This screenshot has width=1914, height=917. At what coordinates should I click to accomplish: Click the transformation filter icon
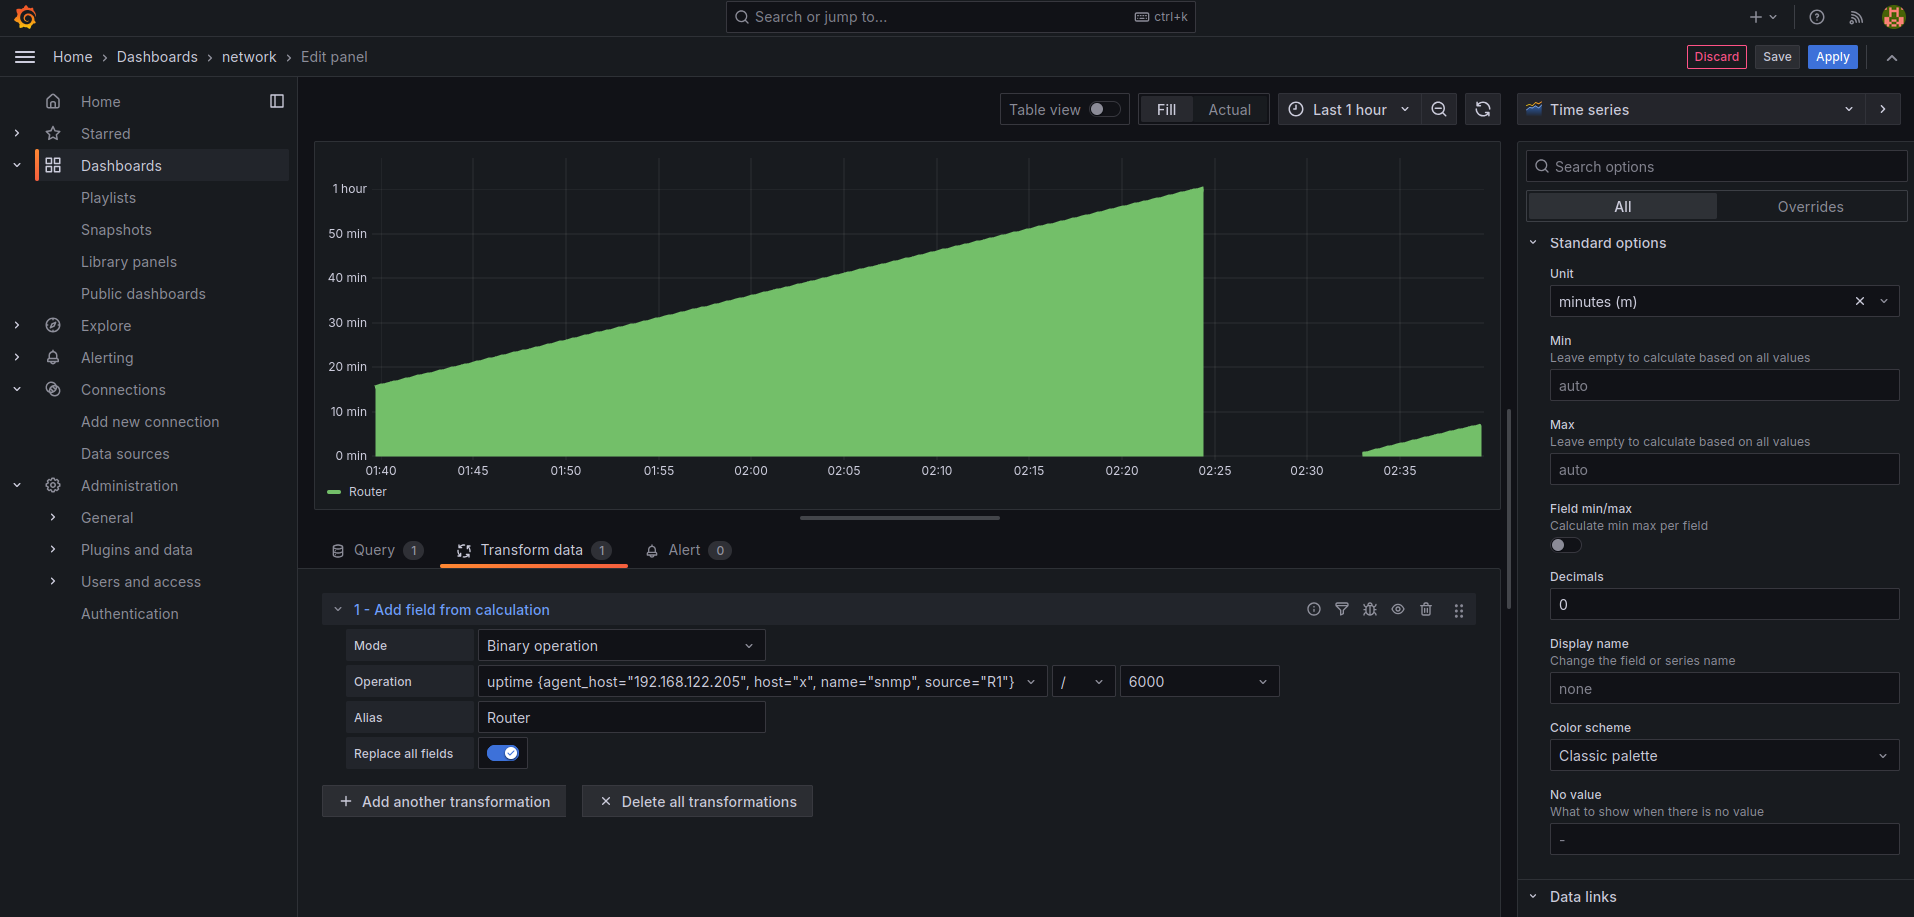1342,609
